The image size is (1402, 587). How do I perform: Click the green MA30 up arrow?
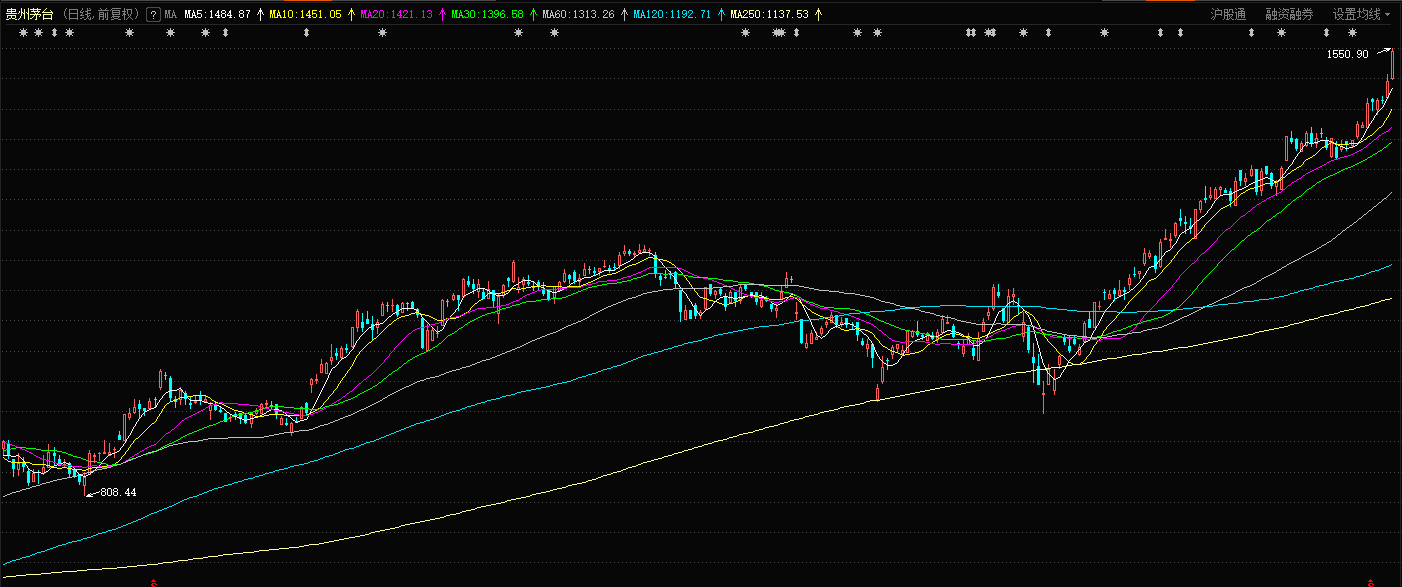click(533, 15)
